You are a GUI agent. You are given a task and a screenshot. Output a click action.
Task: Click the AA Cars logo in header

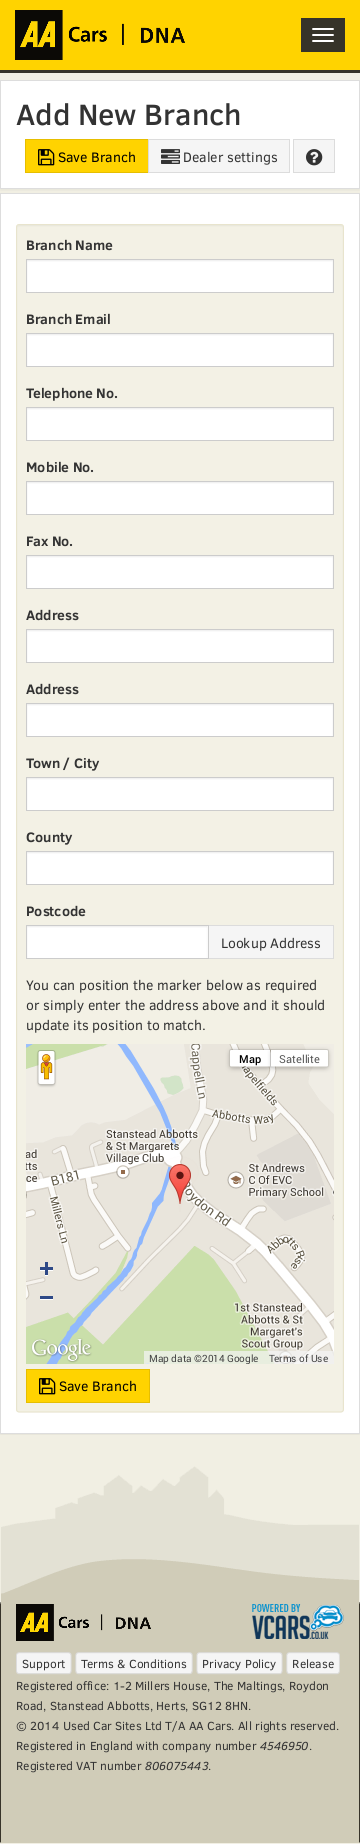100,35
